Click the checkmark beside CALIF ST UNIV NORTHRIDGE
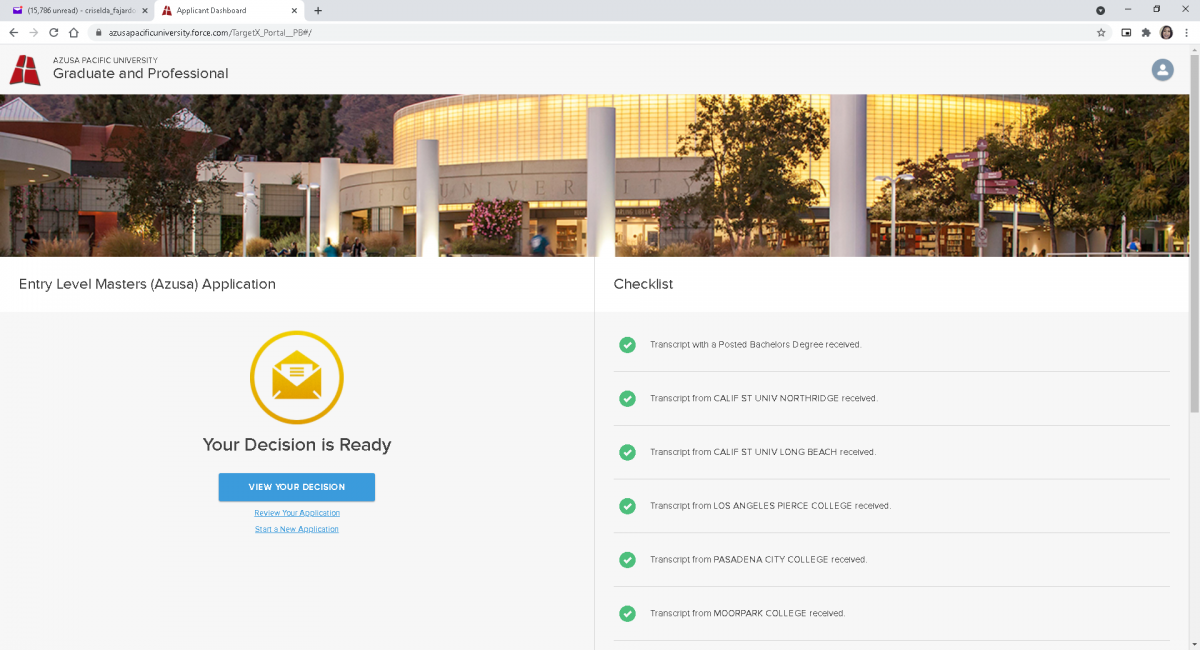This screenshot has width=1200, height=650. point(627,398)
